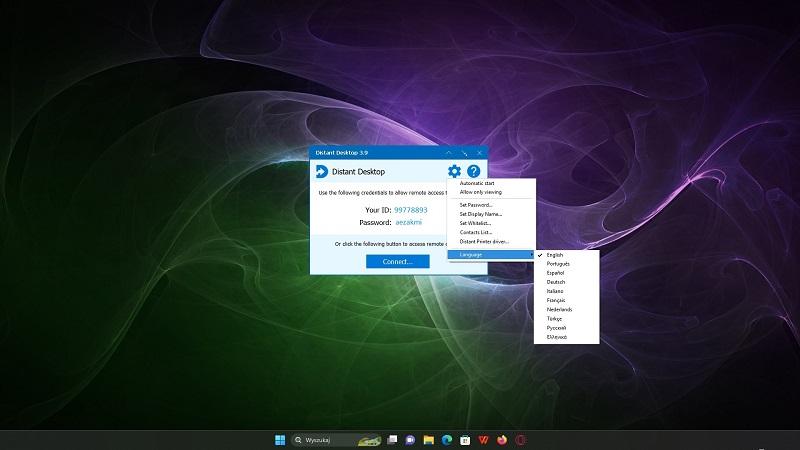Screen dimensions: 800x450
Task: Click the password value aezakmi
Action: (x=409, y=222)
